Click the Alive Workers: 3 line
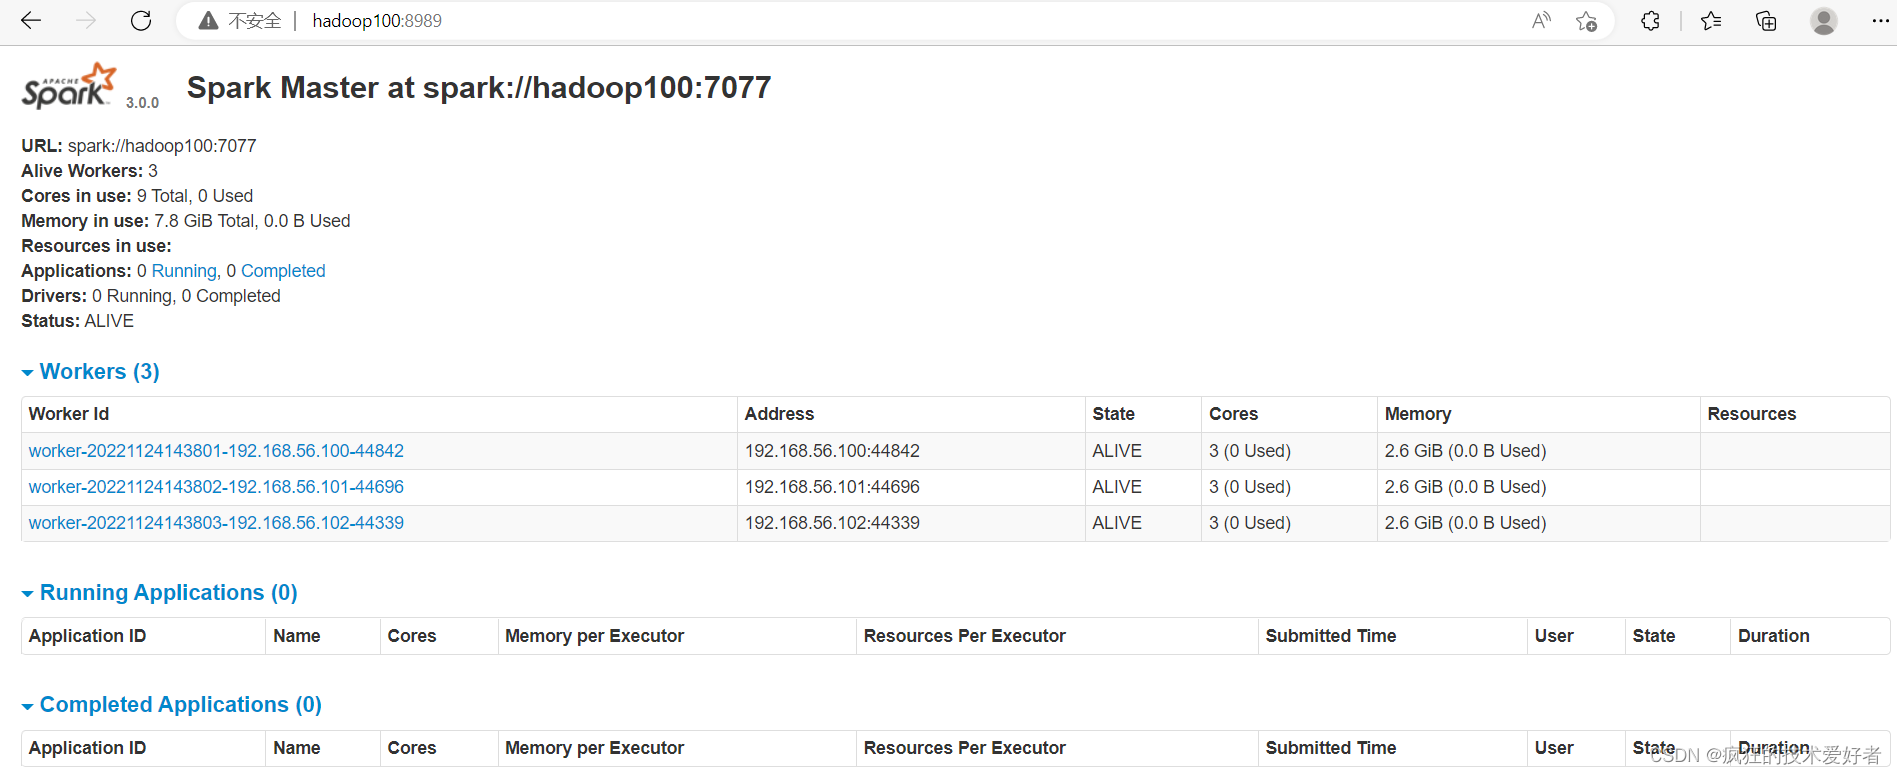The image size is (1897, 774). [89, 171]
